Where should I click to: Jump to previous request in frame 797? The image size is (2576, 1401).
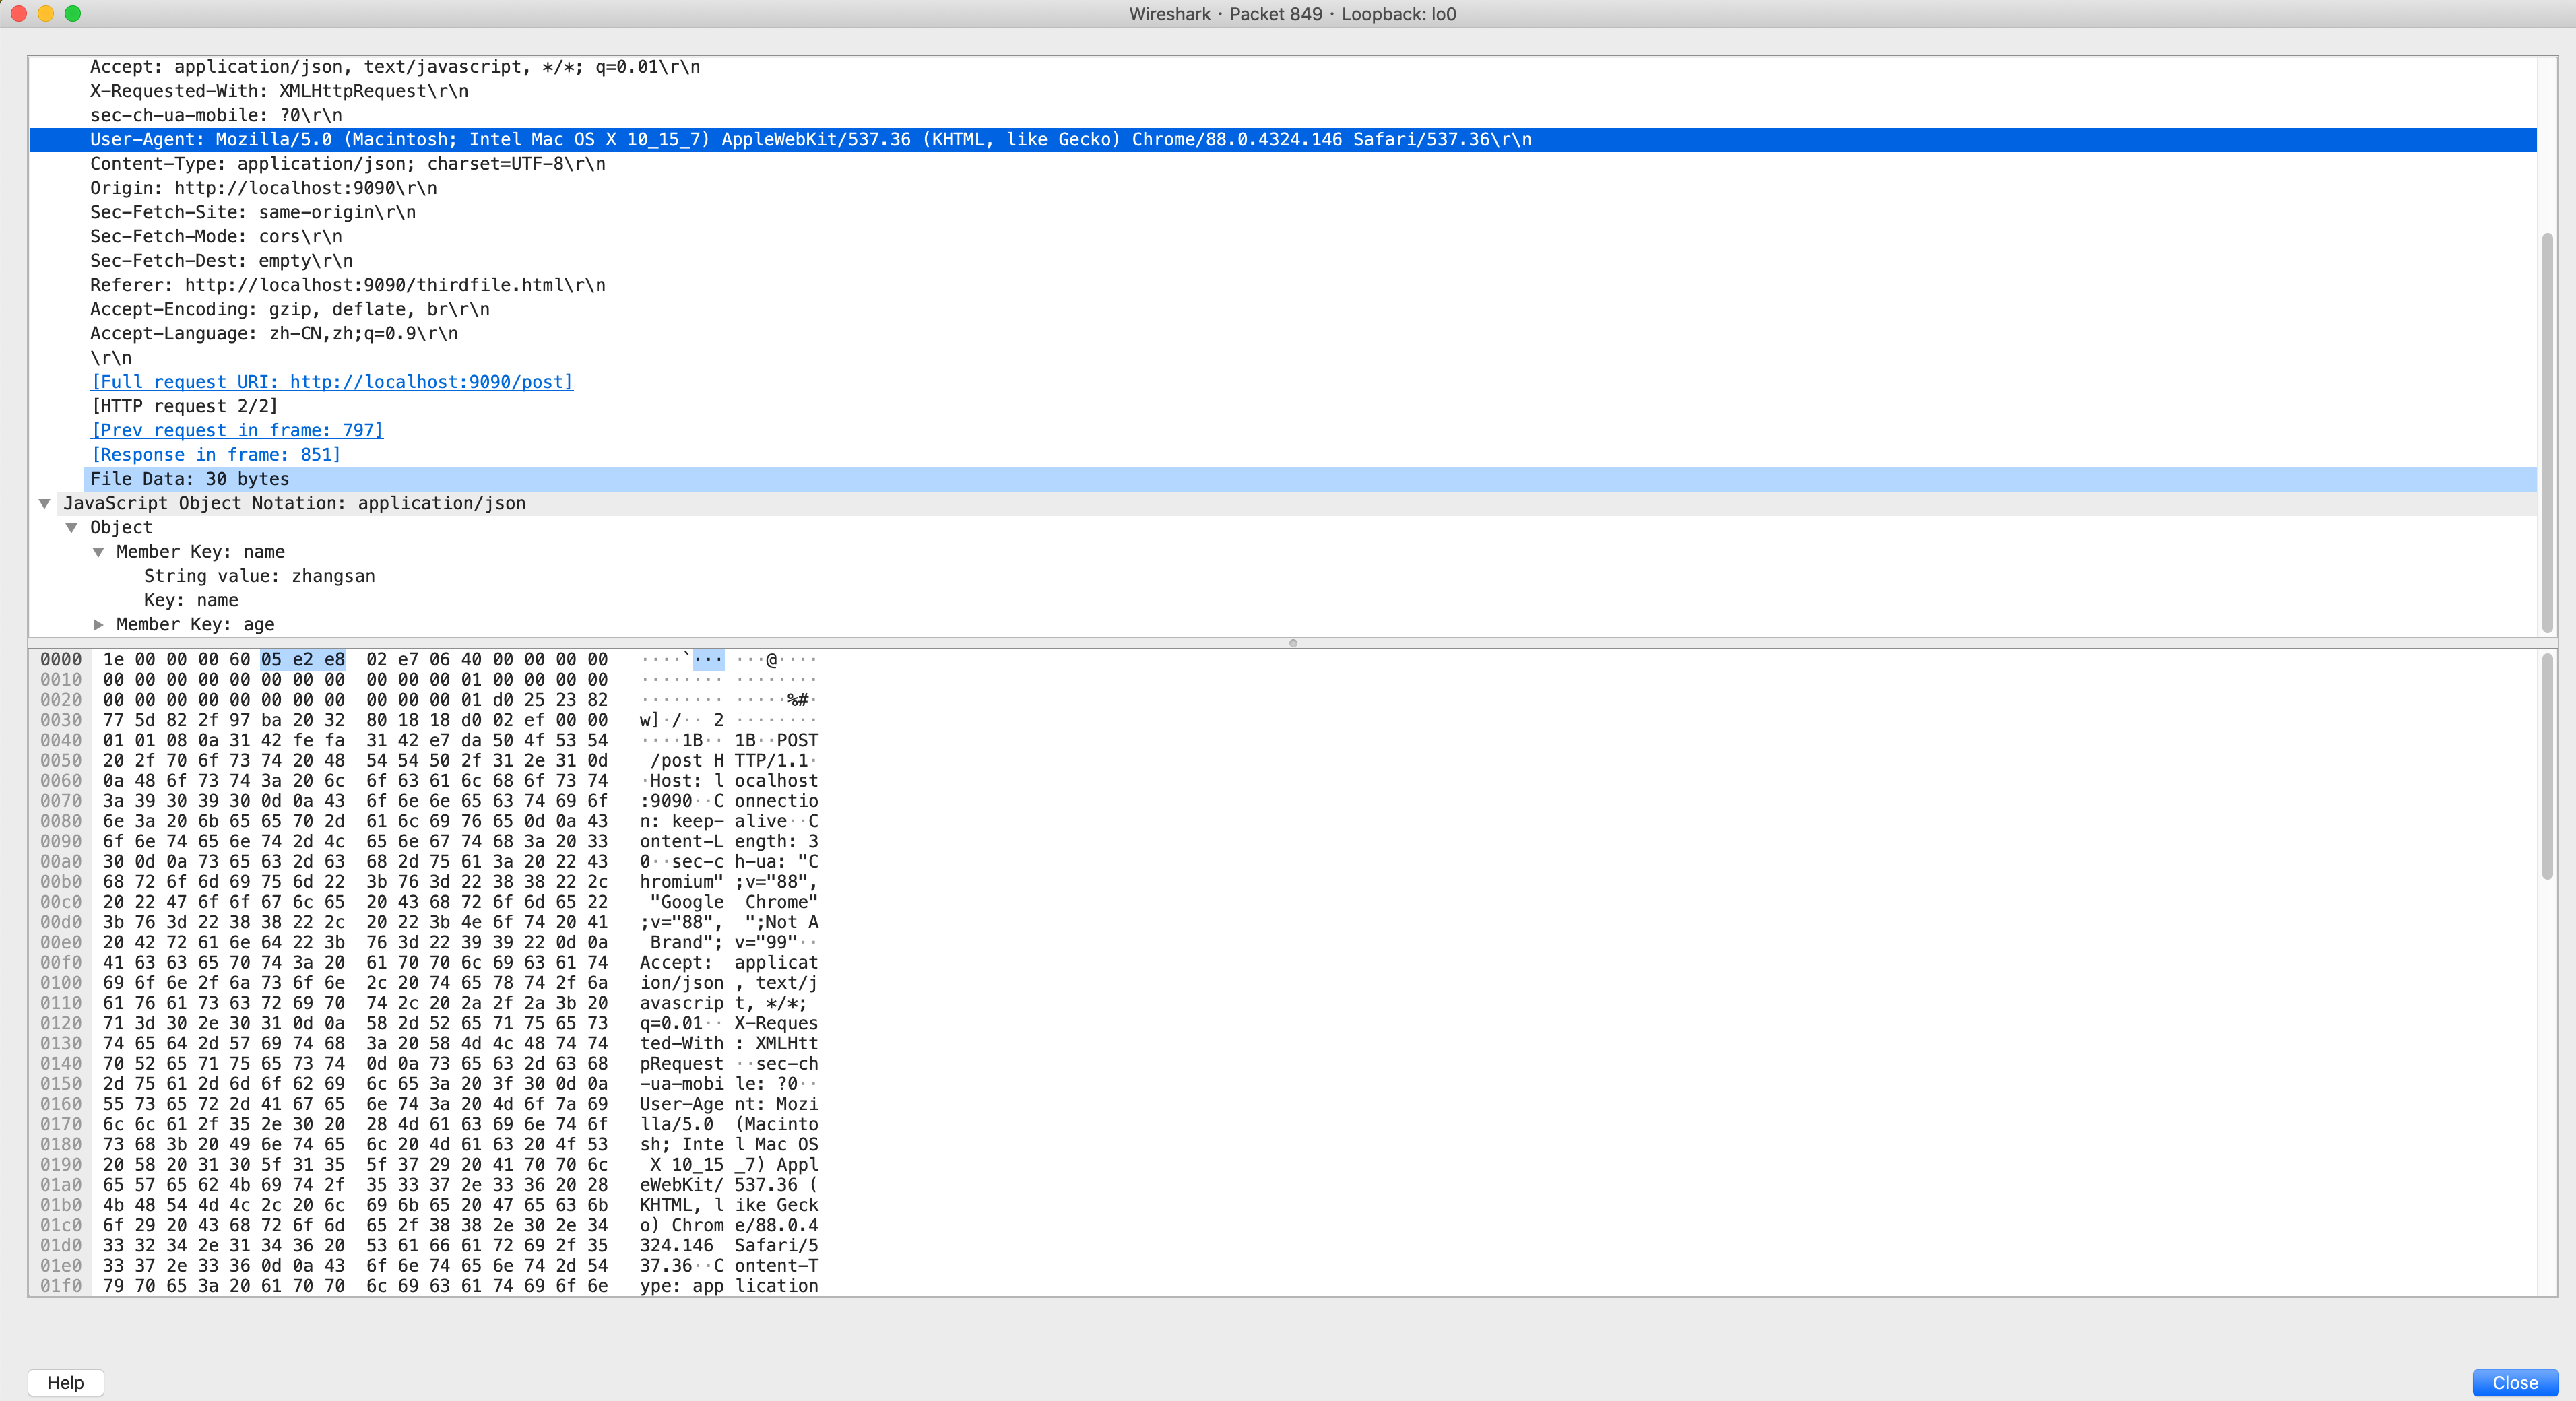pyautogui.click(x=236, y=430)
